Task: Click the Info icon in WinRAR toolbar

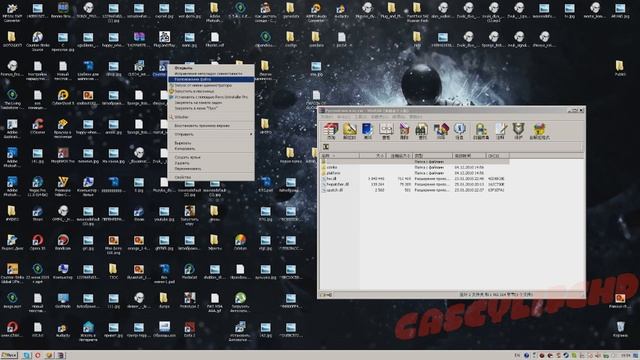Action: pyautogui.click(x=459, y=131)
